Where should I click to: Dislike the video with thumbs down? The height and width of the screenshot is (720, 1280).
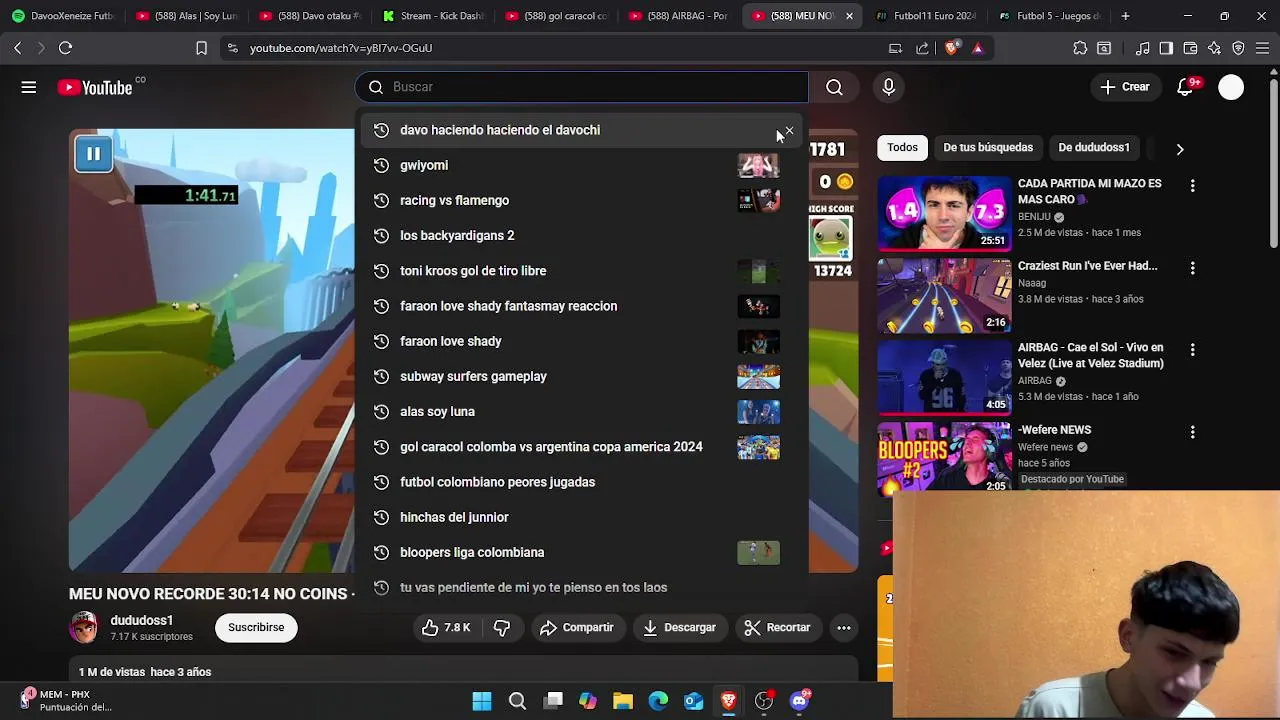[502, 627]
